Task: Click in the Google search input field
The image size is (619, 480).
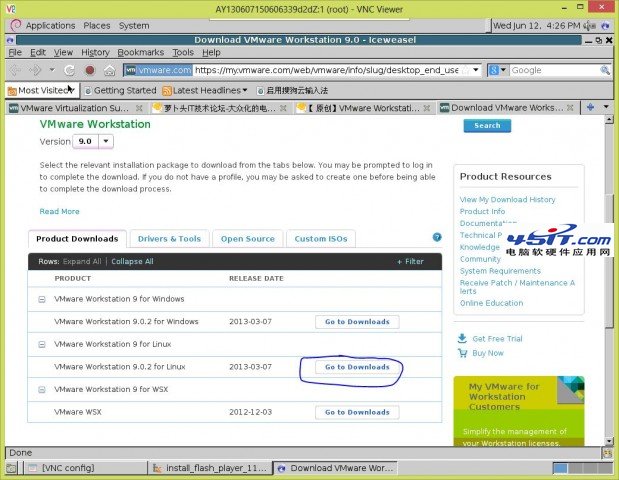Action: pyautogui.click(x=555, y=70)
